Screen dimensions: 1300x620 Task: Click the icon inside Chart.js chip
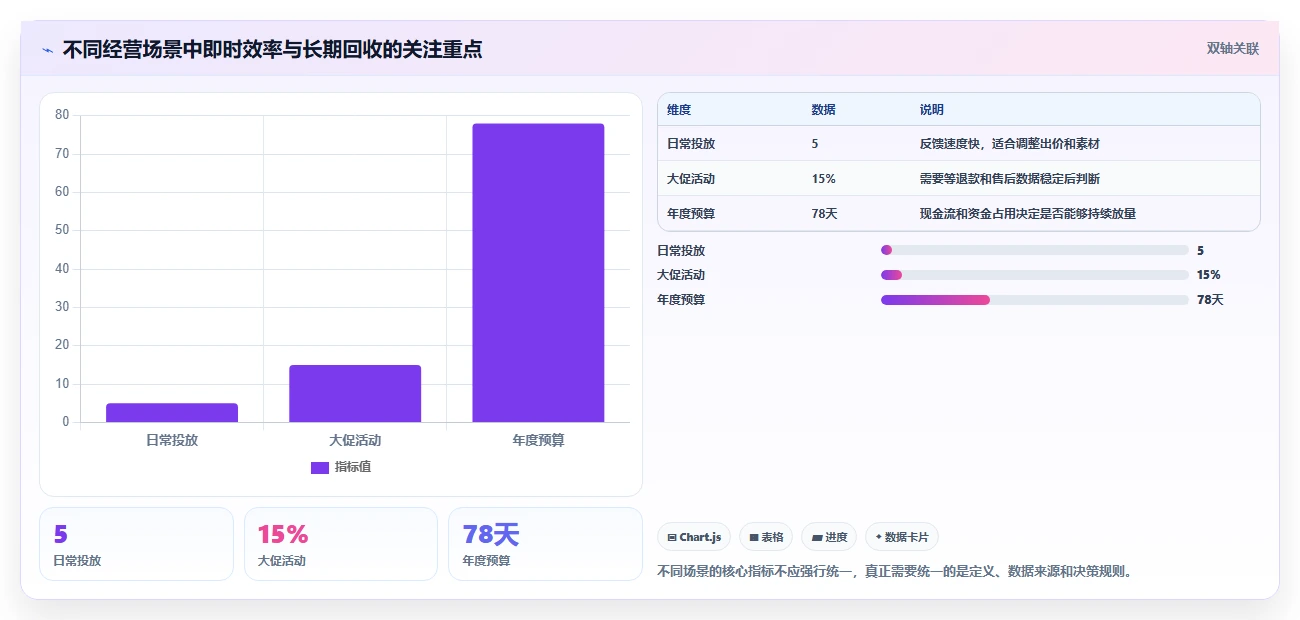672,538
